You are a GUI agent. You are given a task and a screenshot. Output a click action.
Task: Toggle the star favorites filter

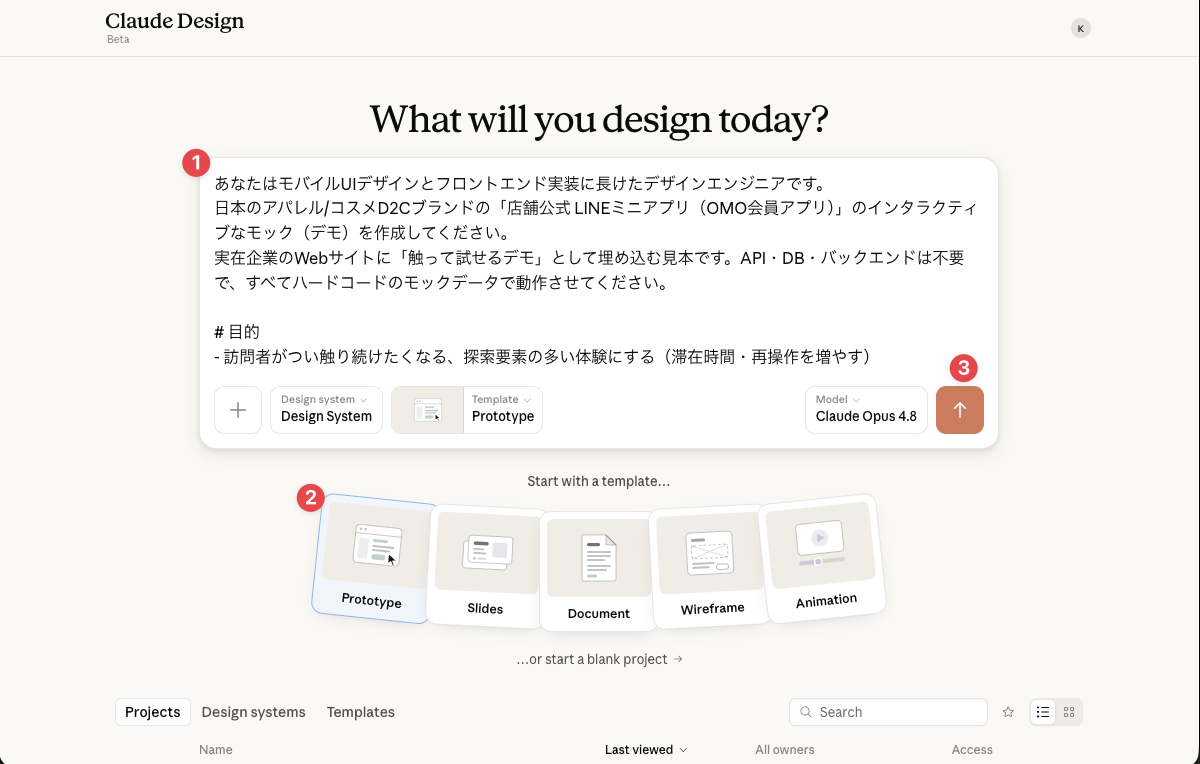pos(1008,712)
